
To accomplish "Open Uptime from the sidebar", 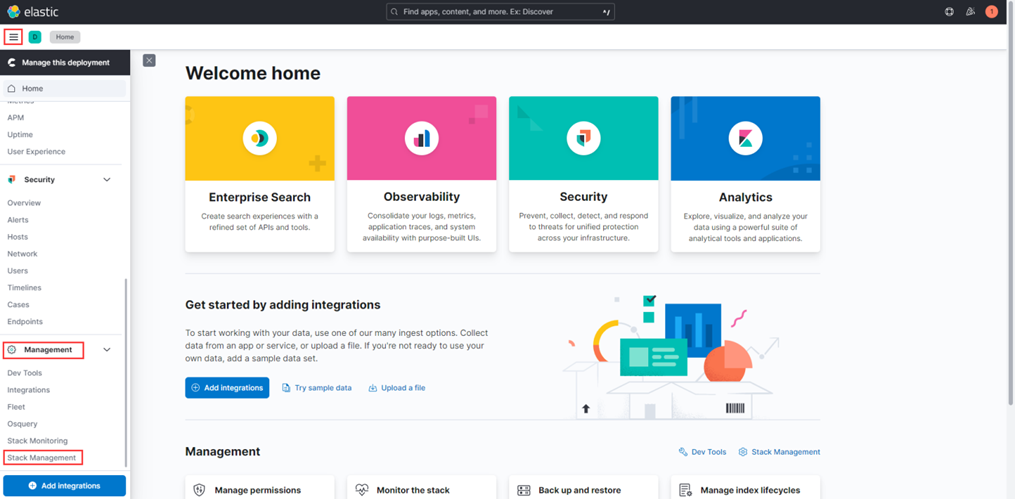I will [x=20, y=135].
